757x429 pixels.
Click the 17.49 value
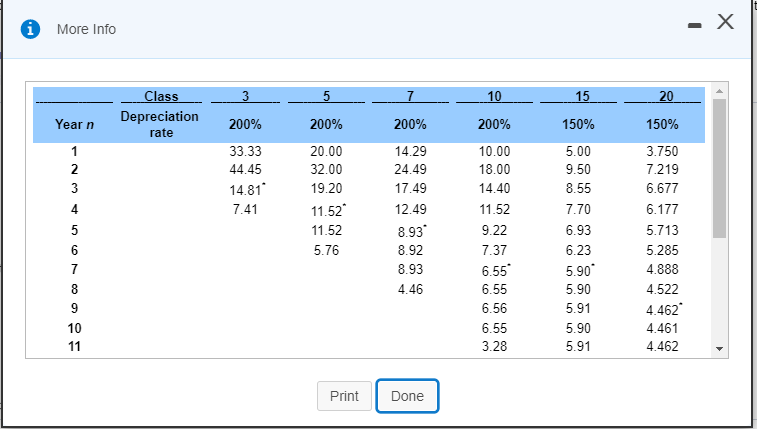[x=411, y=188]
